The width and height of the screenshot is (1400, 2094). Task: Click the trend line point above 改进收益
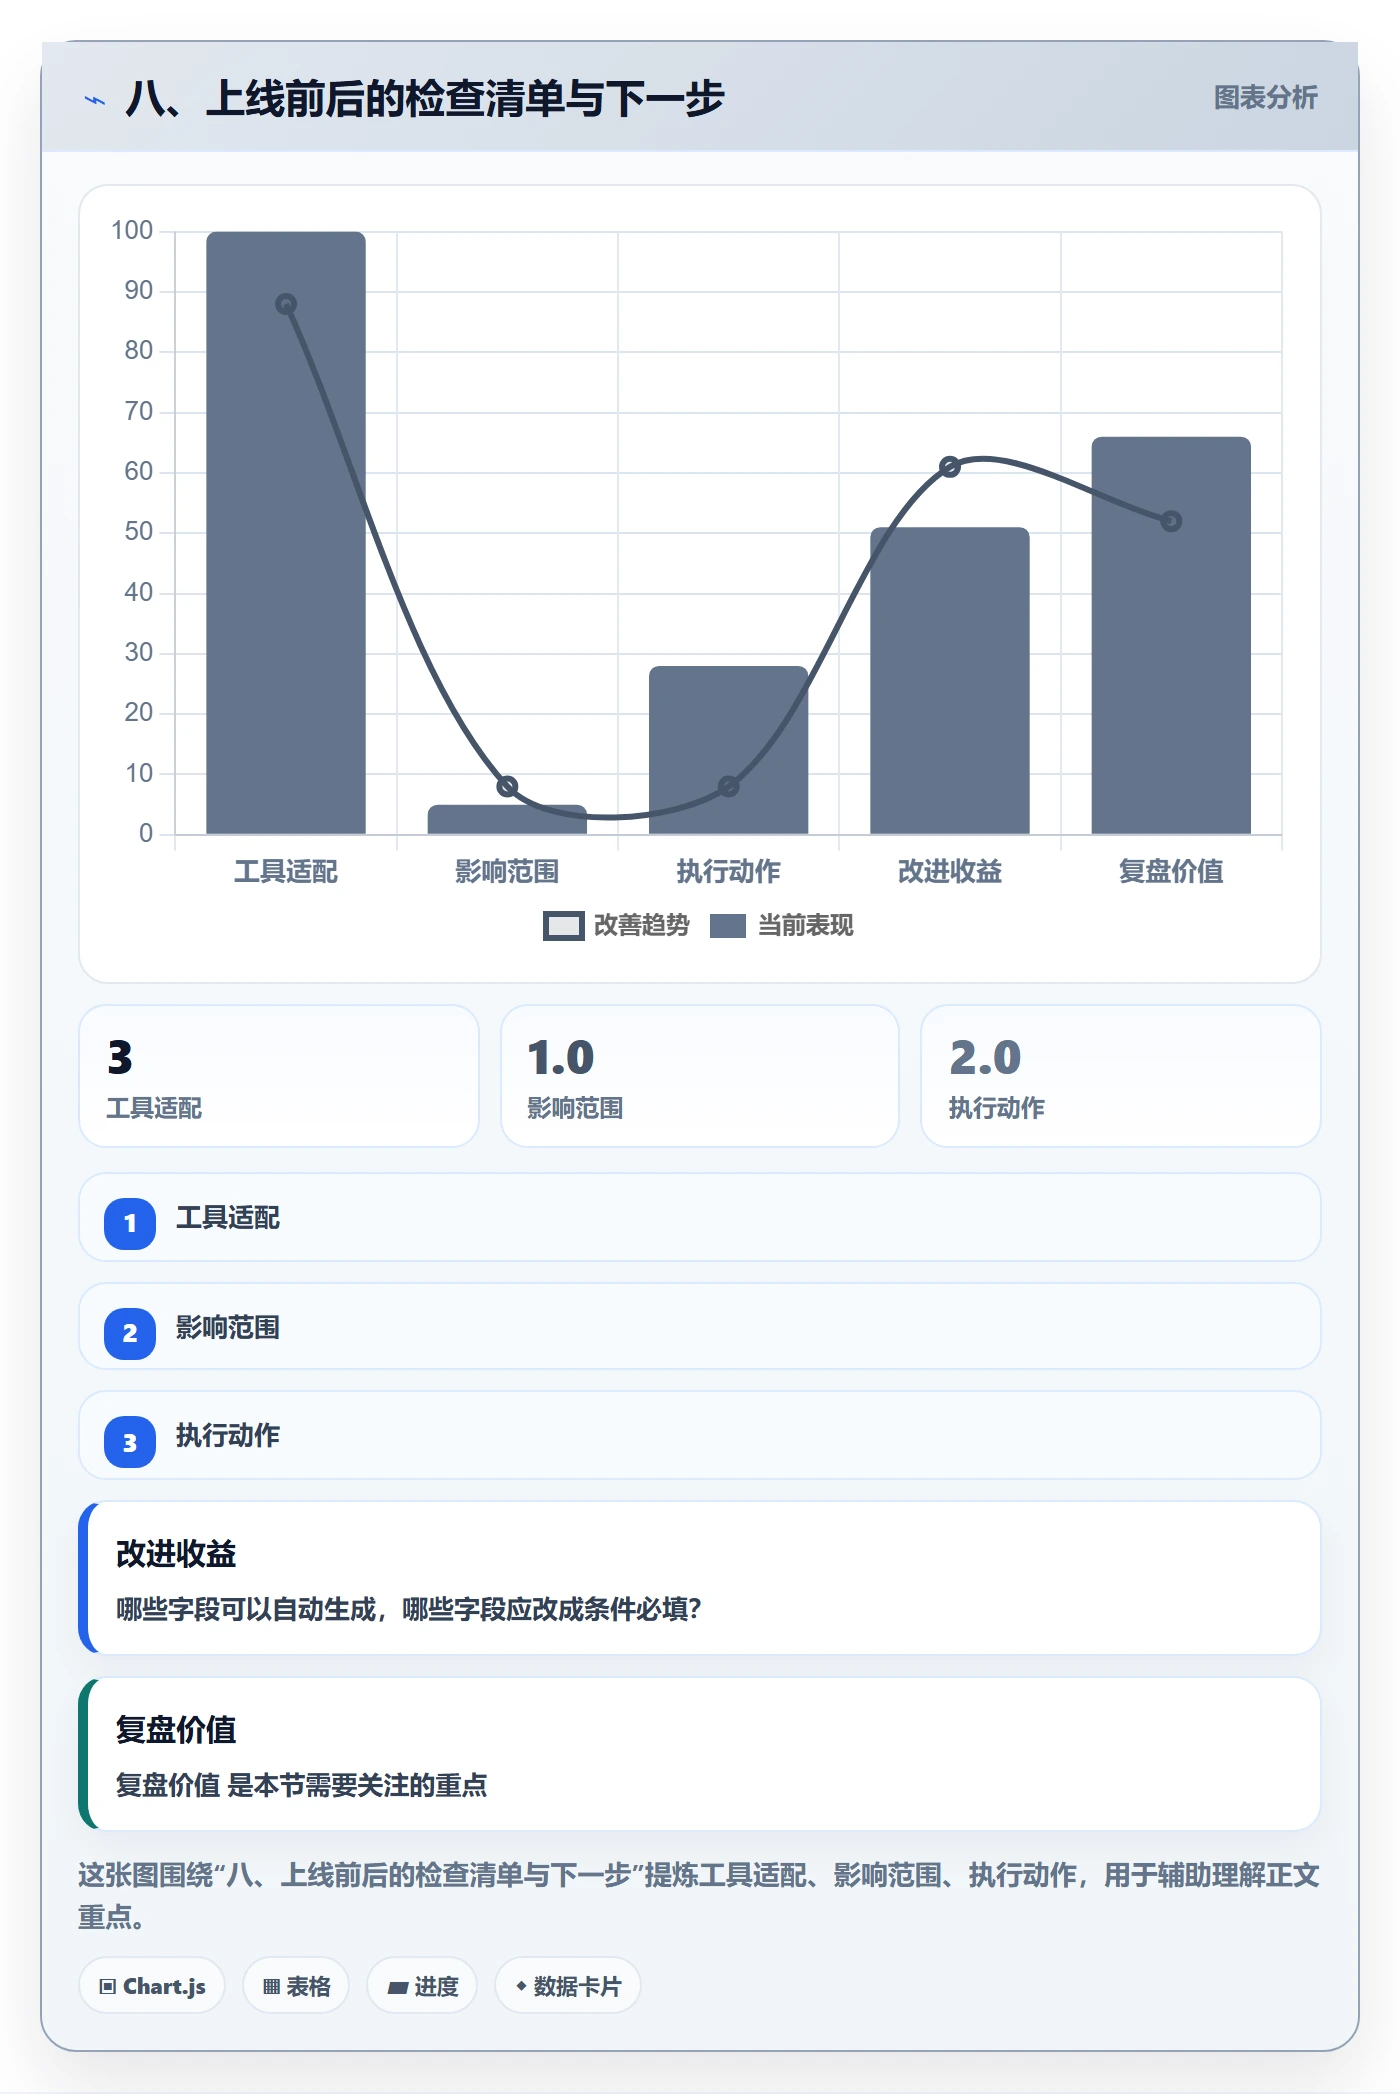coord(950,467)
